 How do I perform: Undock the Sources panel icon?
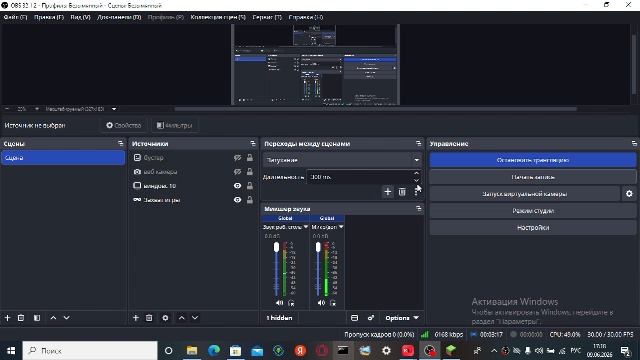tap(253, 143)
